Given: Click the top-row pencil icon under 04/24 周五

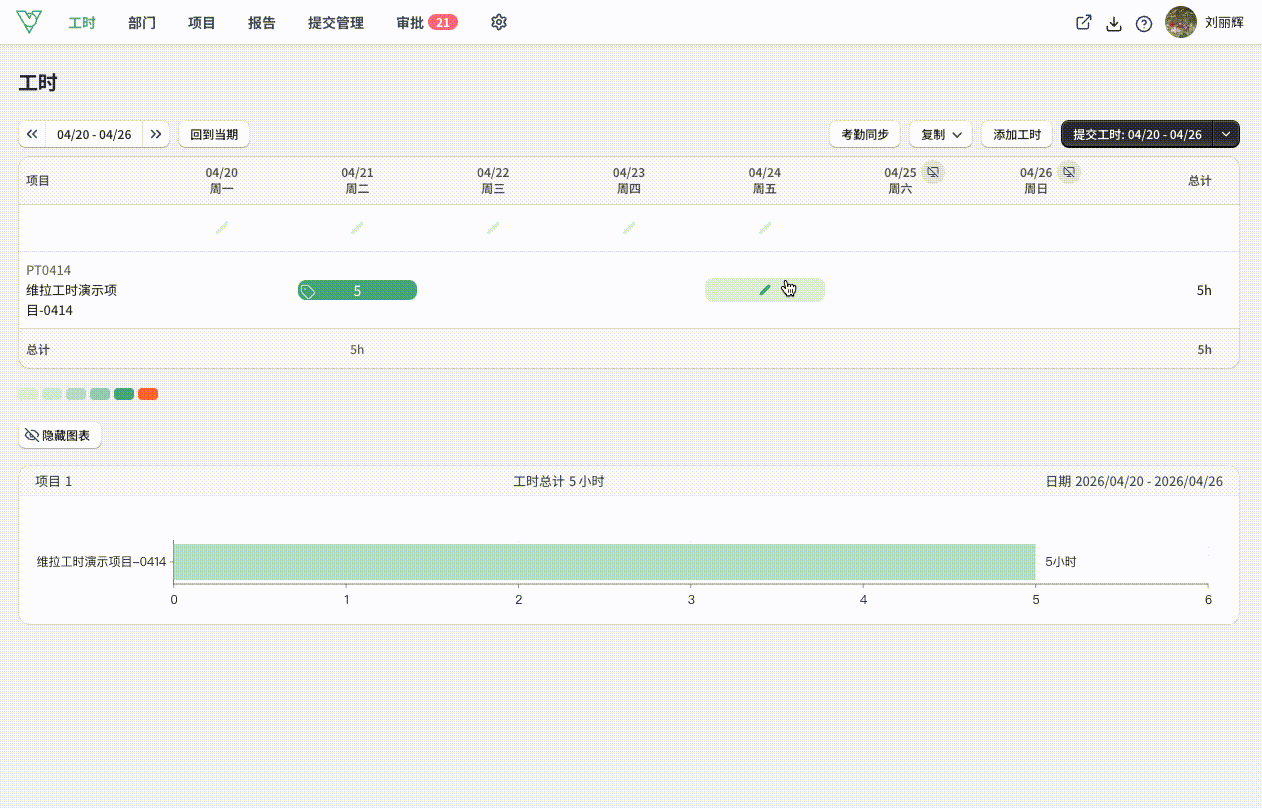Looking at the screenshot, I should 765,228.
